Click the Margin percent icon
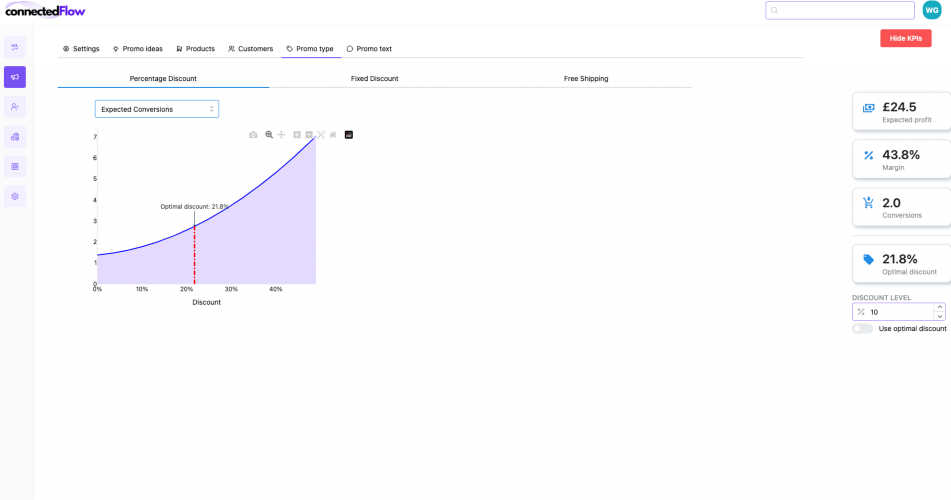This screenshot has height=500, width=951. pyautogui.click(x=869, y=155)
